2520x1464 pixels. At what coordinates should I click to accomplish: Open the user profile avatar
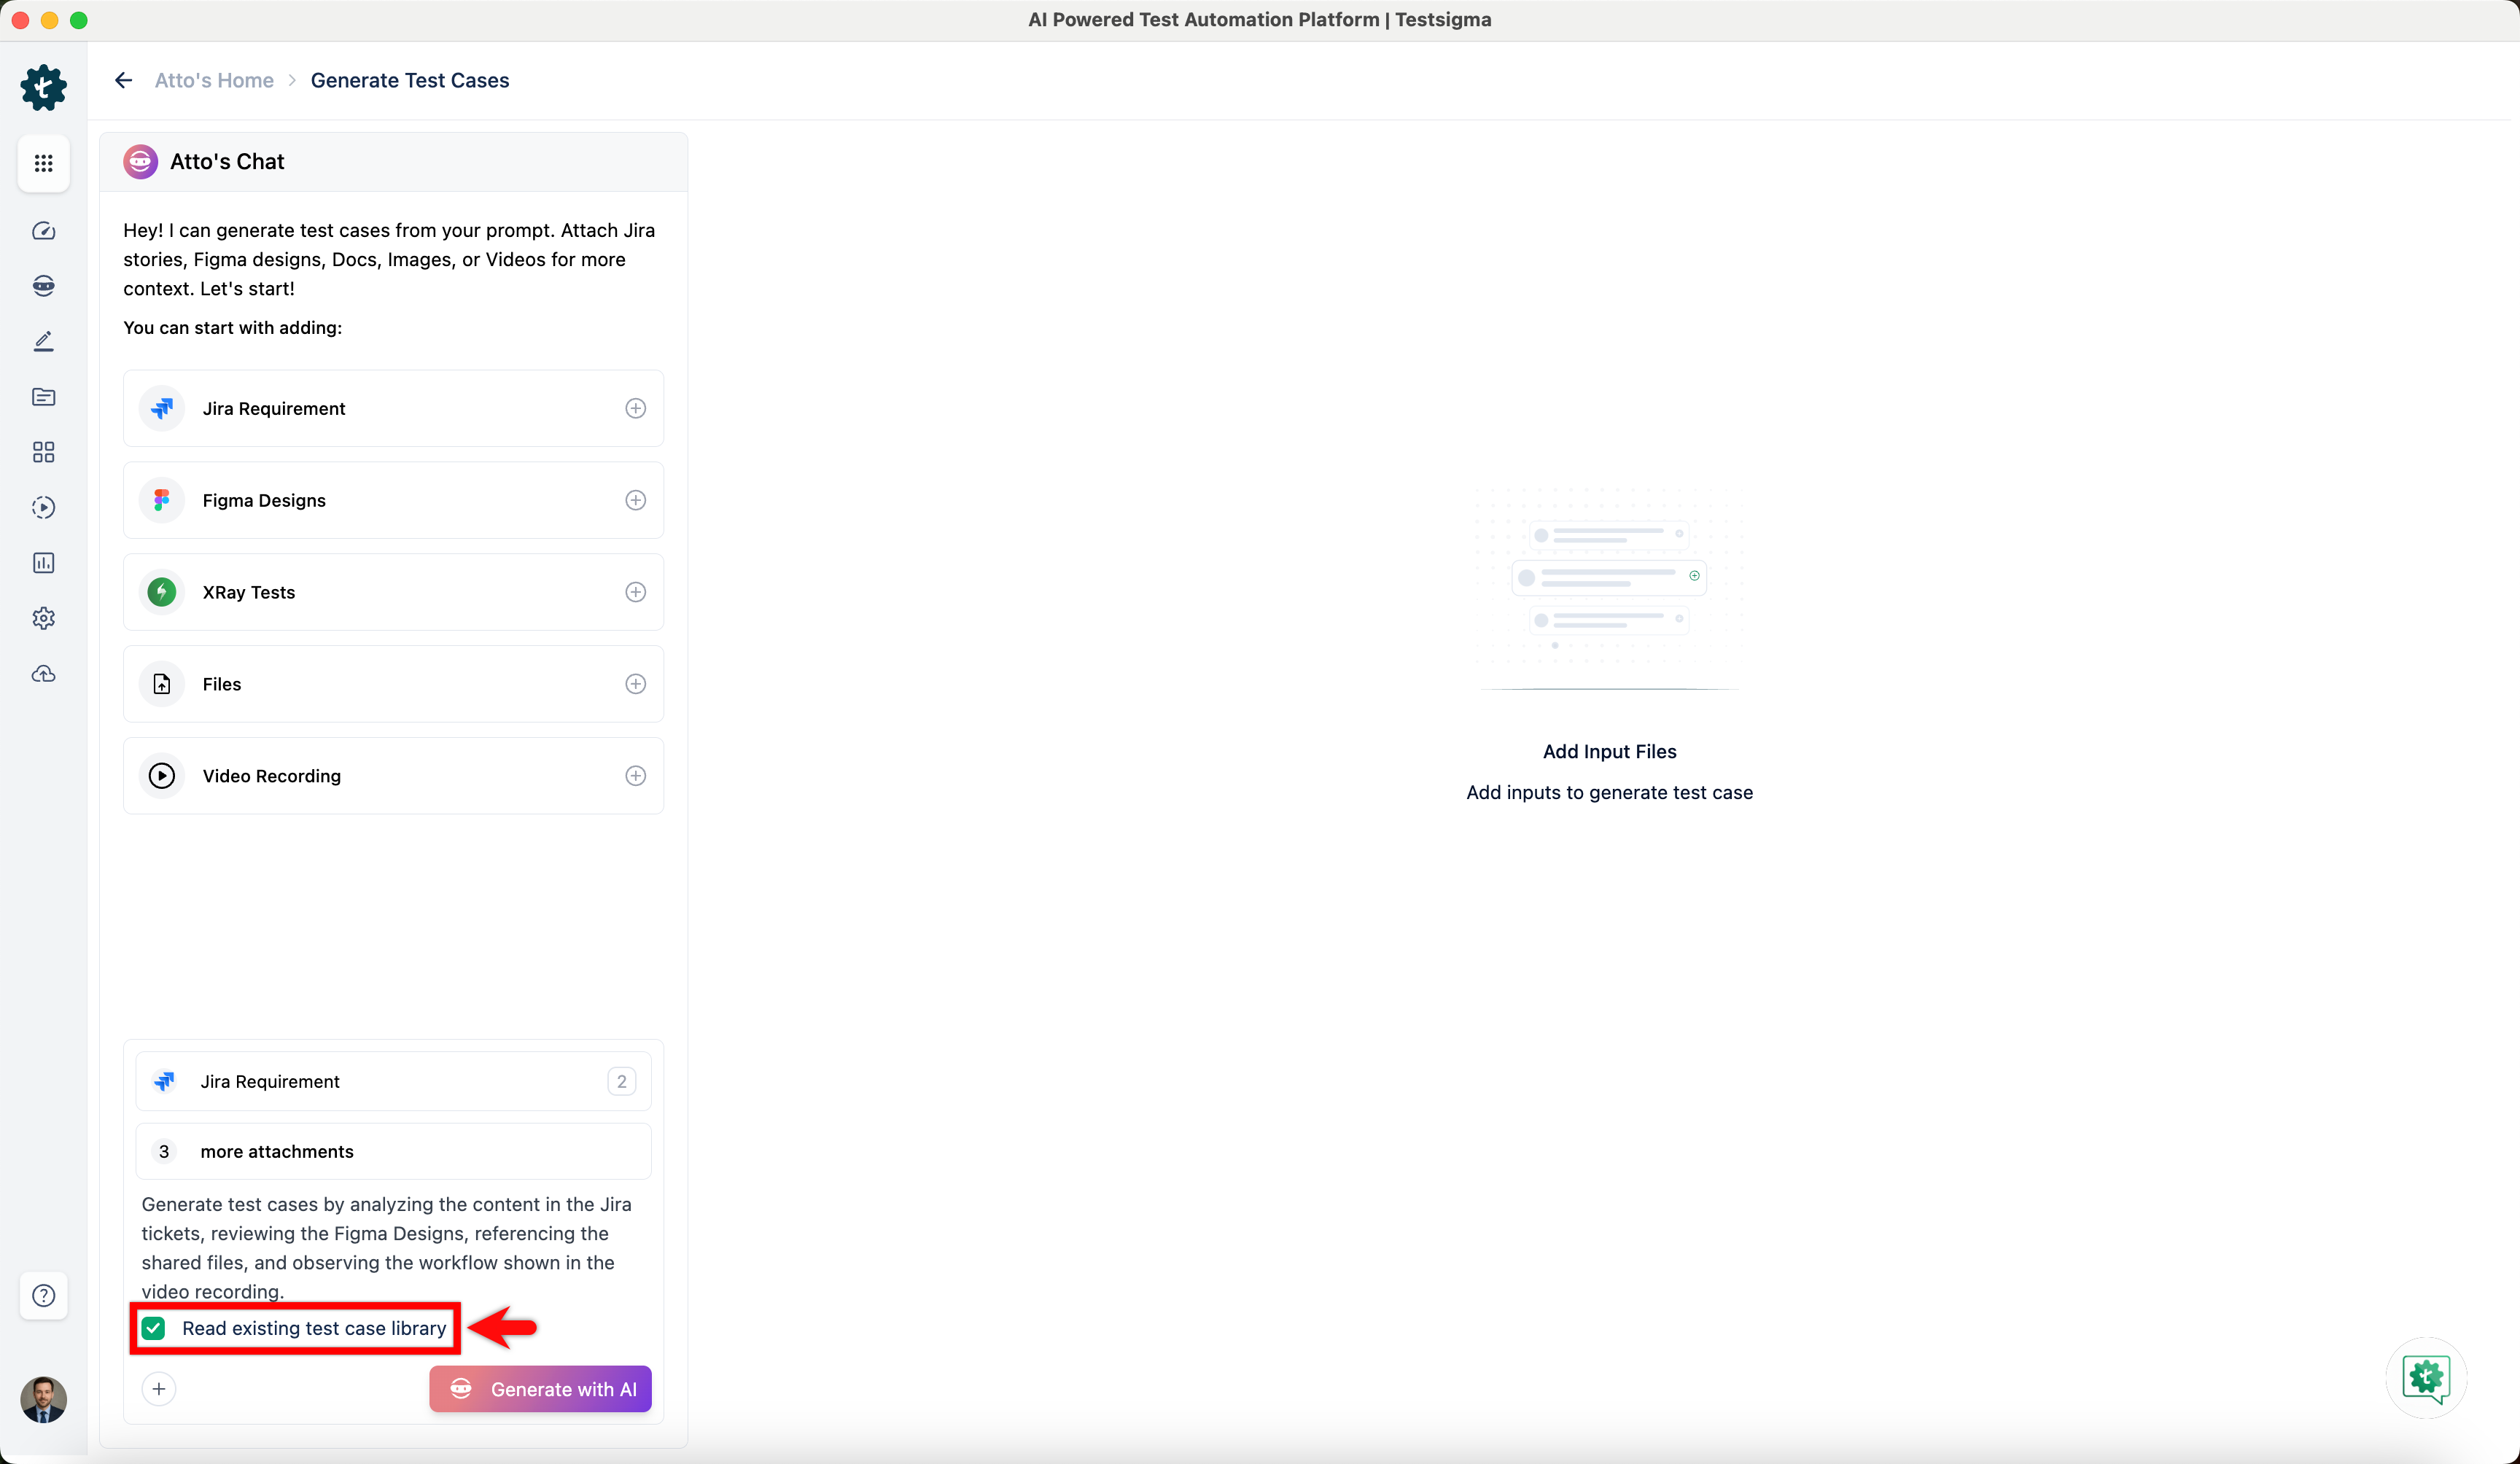(44, 1400)
